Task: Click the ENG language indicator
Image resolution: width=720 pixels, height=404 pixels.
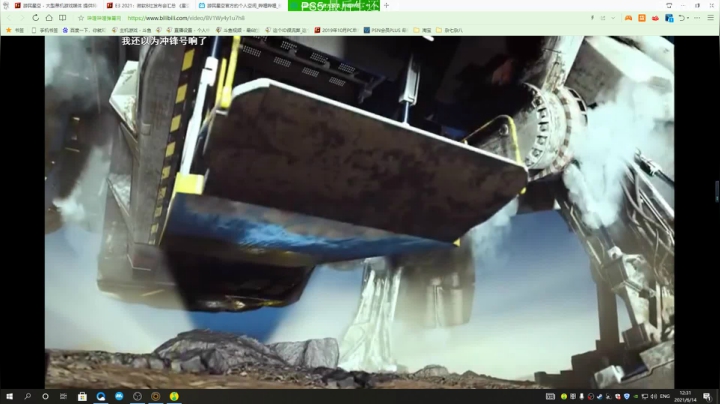Action: pyautogui.click(x=664, y=396)
